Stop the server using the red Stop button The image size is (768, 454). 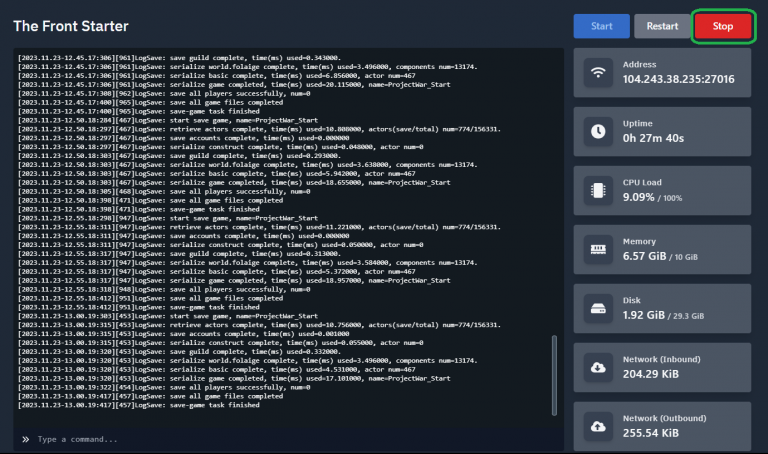pyautogui.click(x=723, y=26)
